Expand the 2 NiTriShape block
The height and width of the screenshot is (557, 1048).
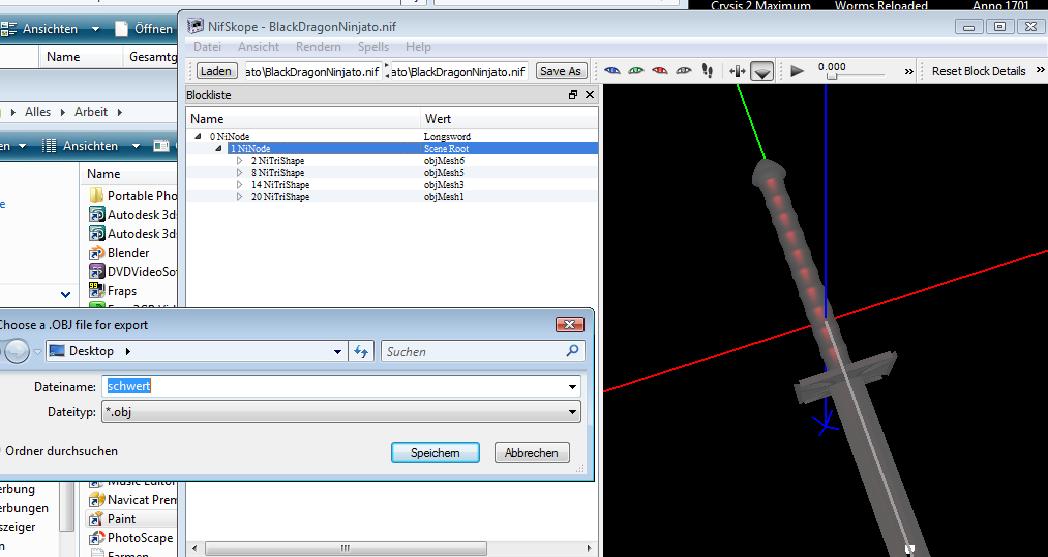tap(240, 161)
